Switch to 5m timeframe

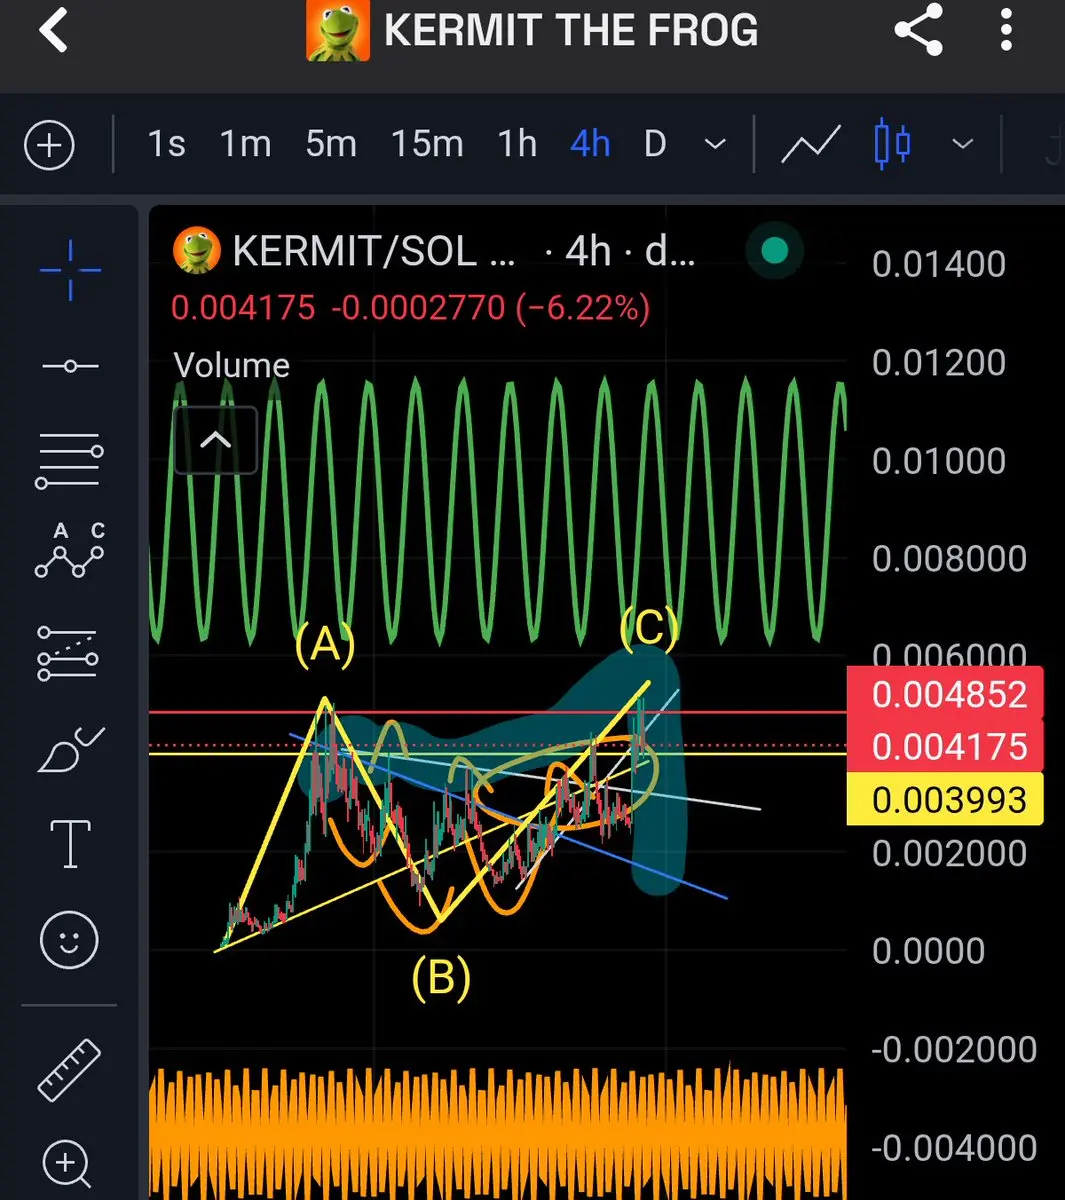331,145
